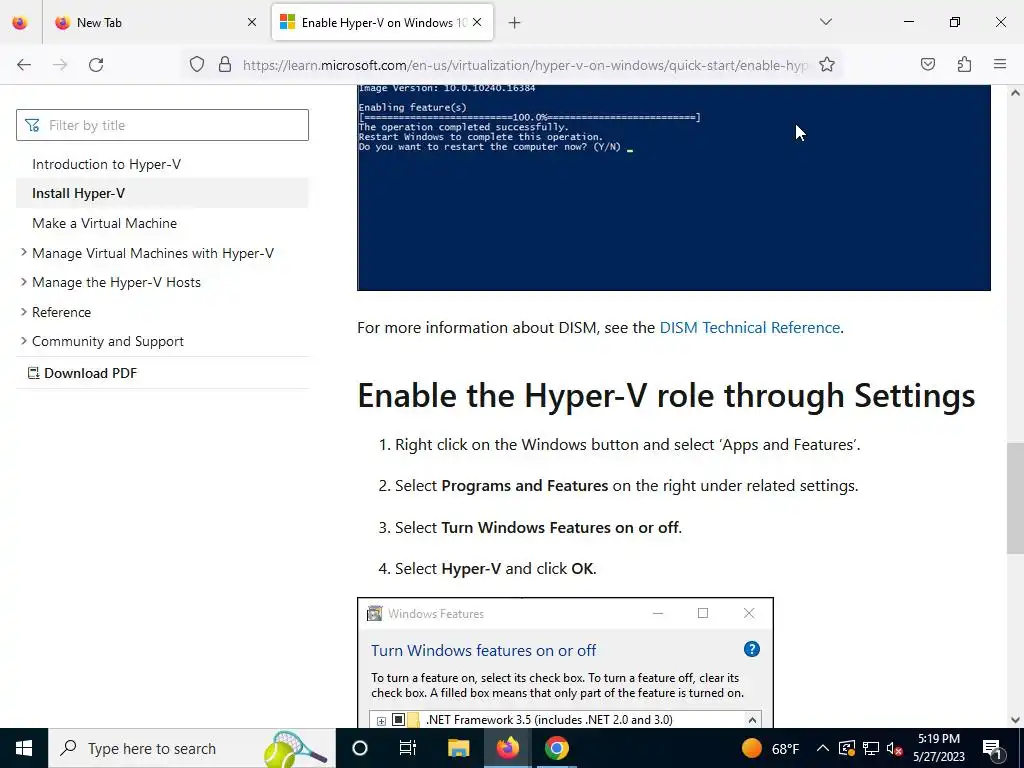Open the DISM Technical Reference link
The image size is (1024, 768).
tap(750, 327)
